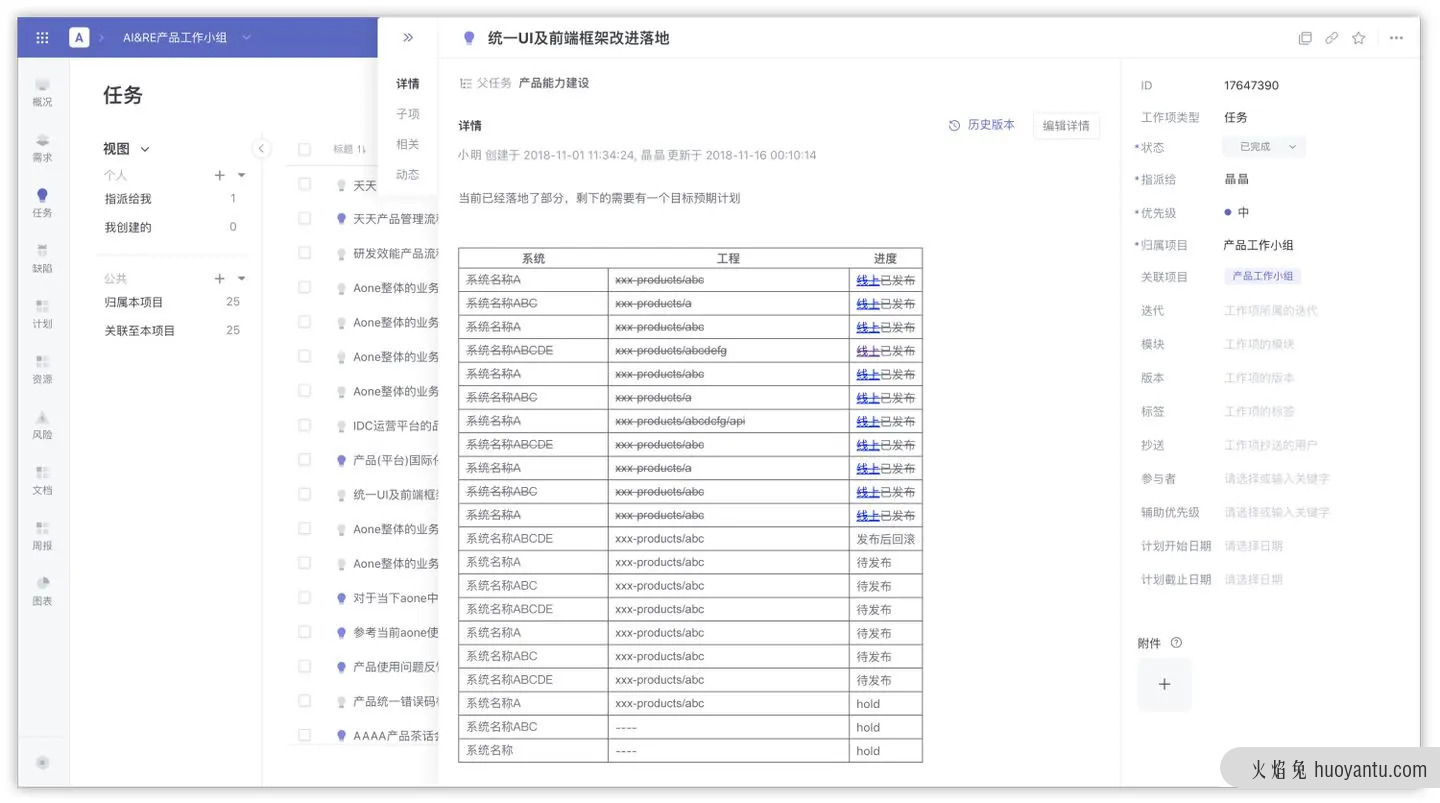
Task: Open 计划 in the left sidebar
Action: (x=42, y=314)
